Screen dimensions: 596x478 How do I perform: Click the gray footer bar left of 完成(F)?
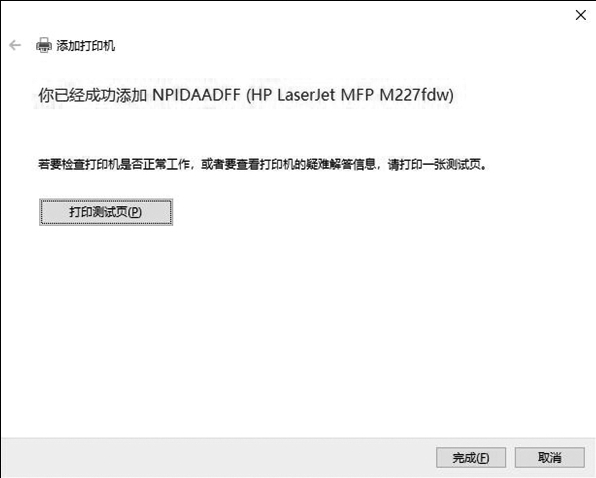click(x=219, y=457)
